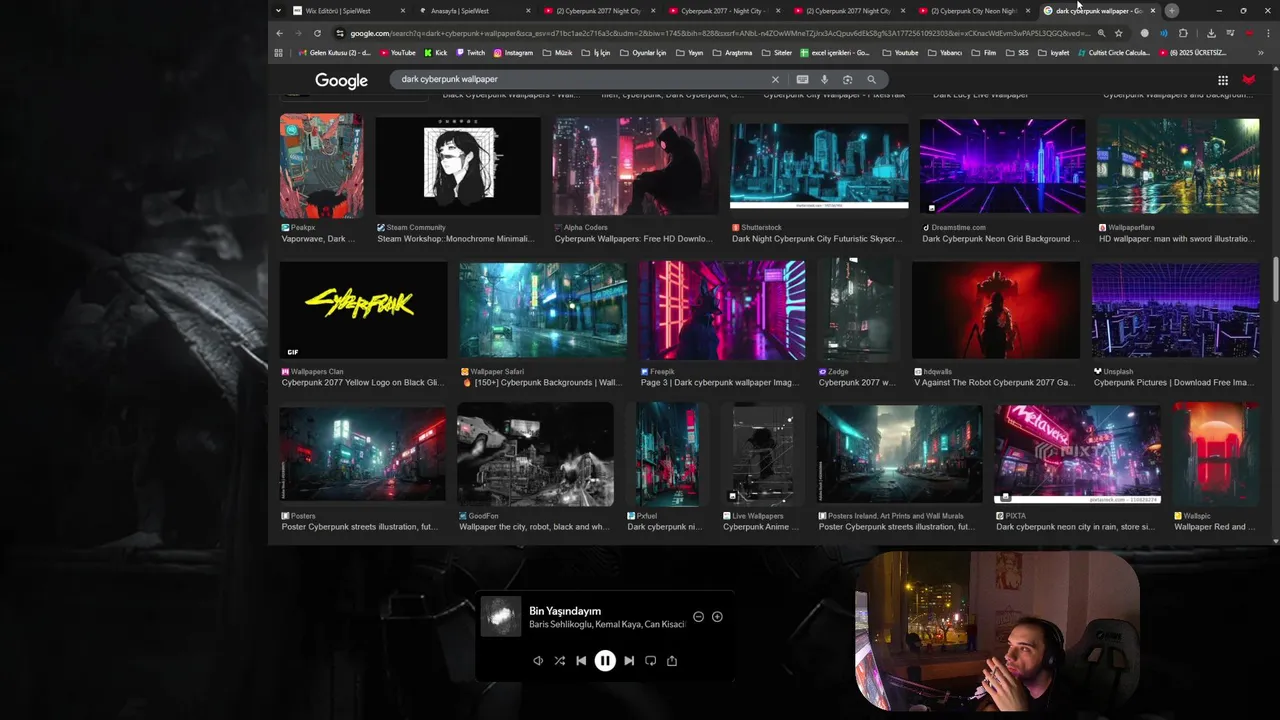Show more bookmarks via overflow chevron
Screen dimensions: 1280x720
(1261, 53)
